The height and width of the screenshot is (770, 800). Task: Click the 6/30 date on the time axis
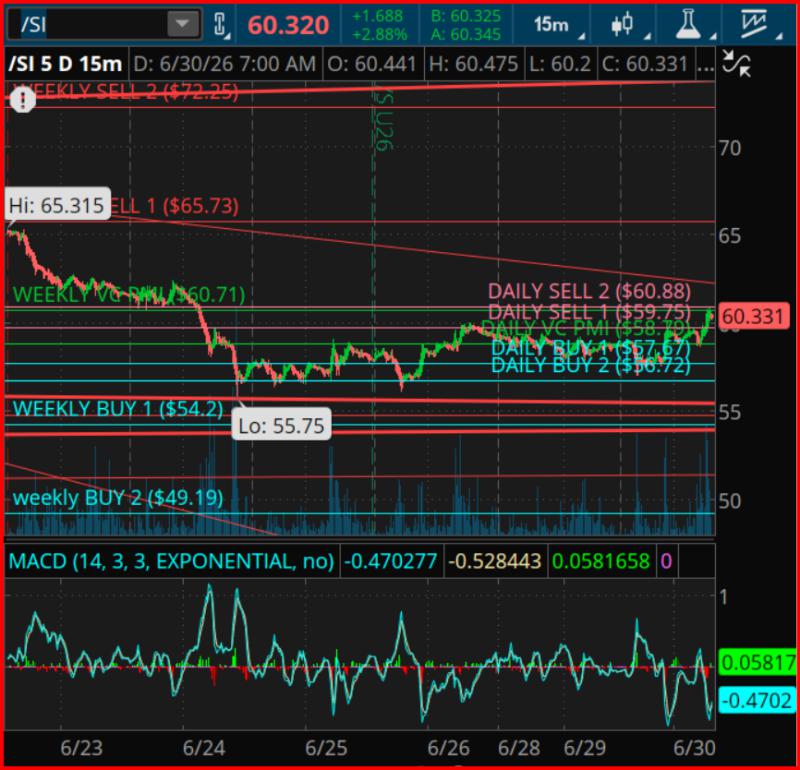(x=694, y=748)
